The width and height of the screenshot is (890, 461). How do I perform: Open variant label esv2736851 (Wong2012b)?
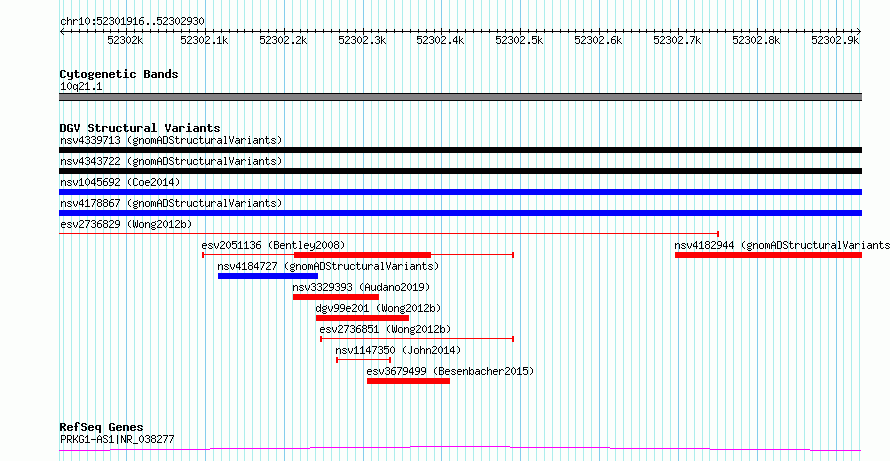coord(385,329)
